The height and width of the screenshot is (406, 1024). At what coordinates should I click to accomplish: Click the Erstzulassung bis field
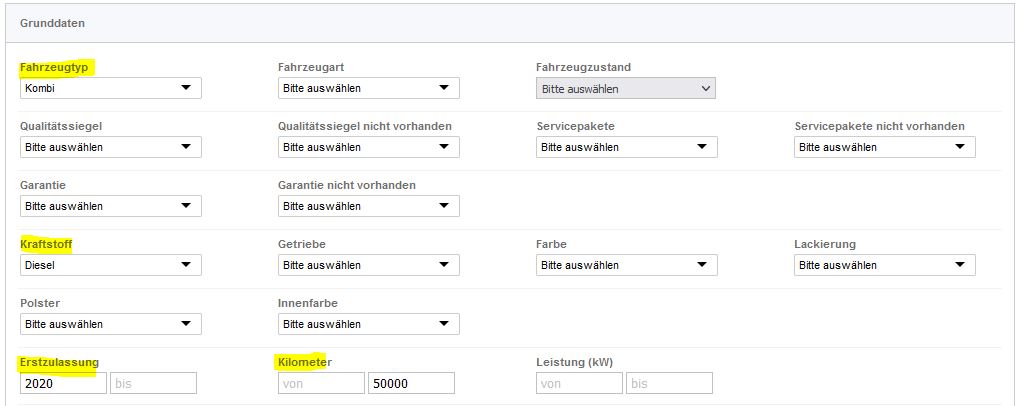[153, 383]
